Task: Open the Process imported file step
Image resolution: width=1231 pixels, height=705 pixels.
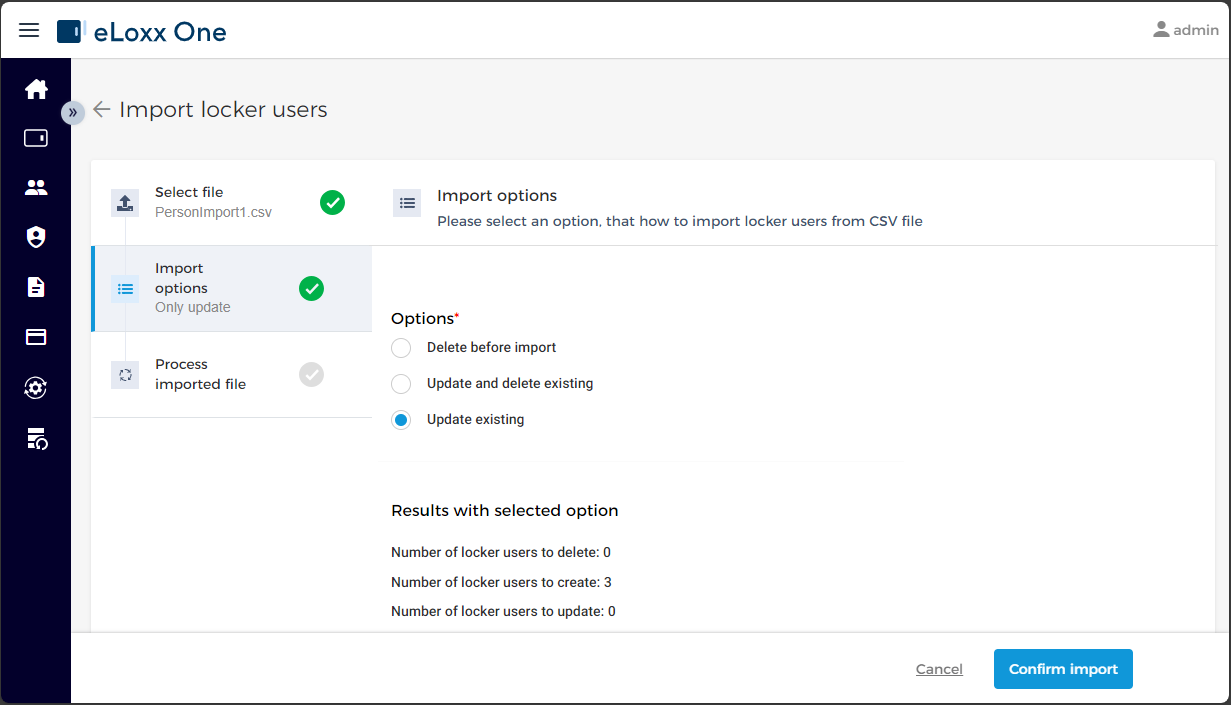Action: pos(231,375)
